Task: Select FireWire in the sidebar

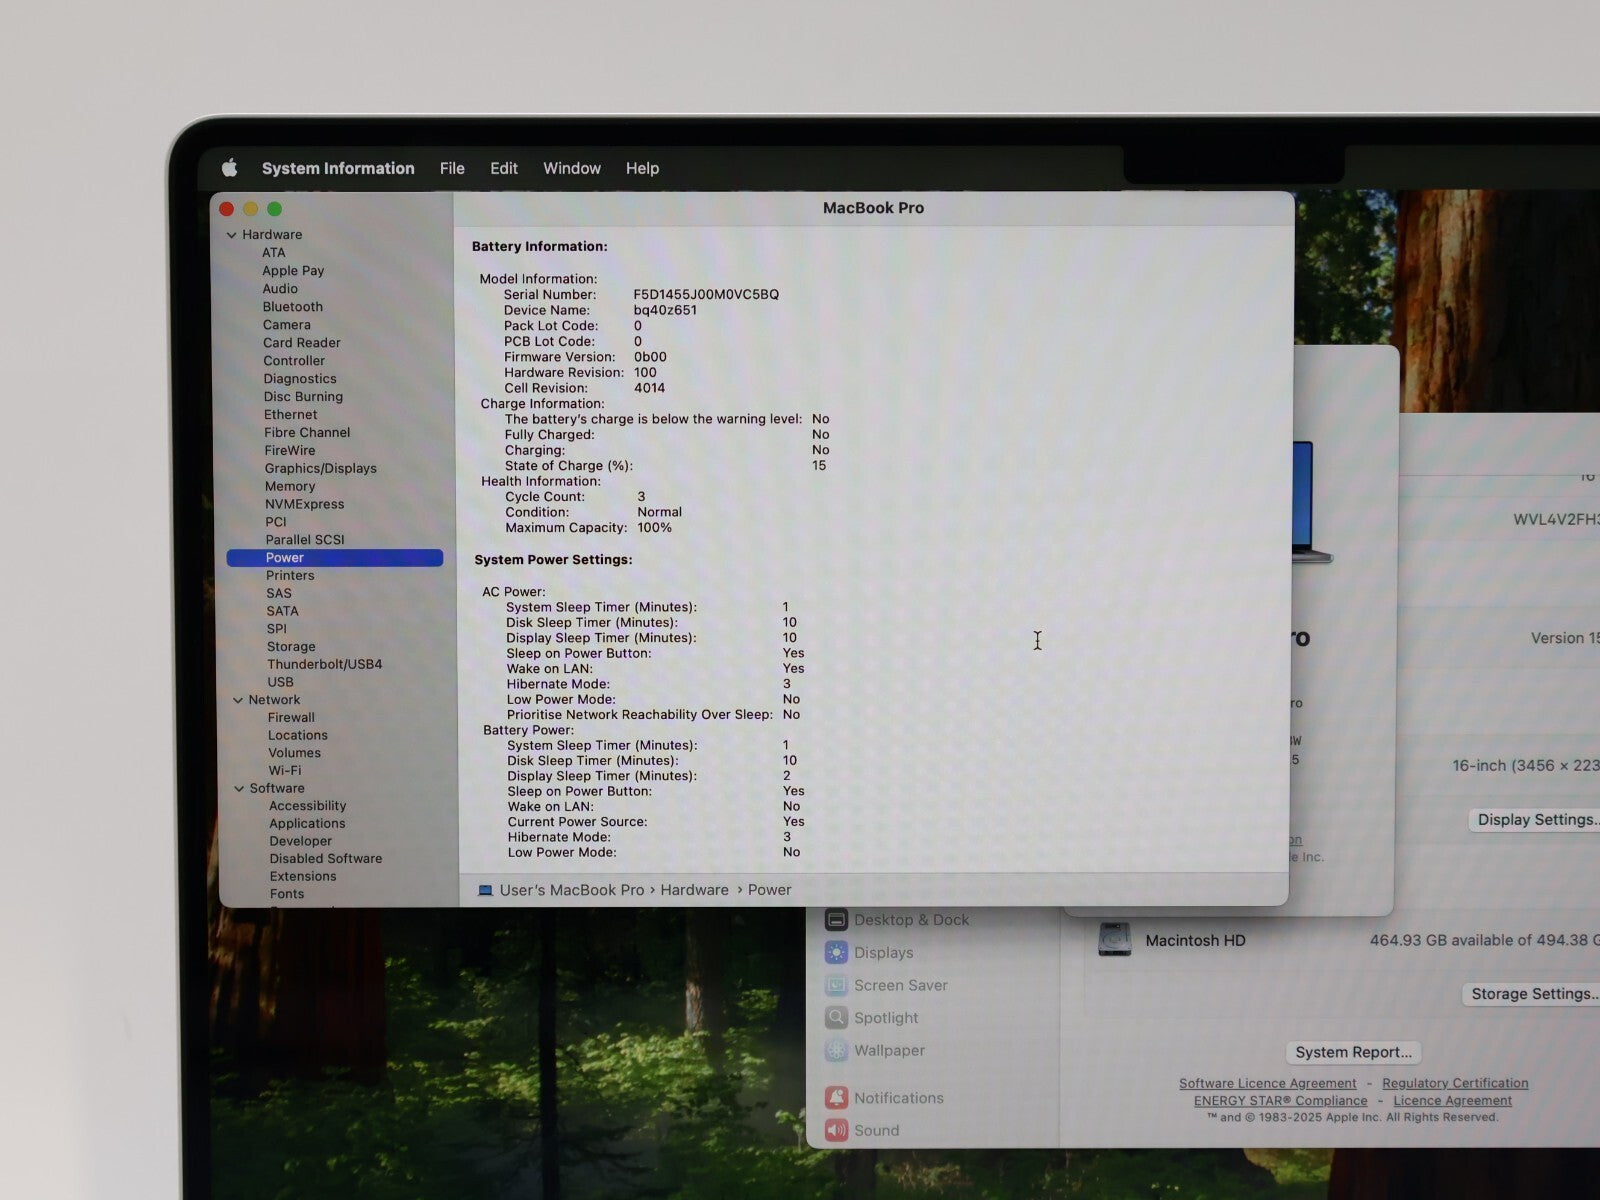Action: pos(290,450)
